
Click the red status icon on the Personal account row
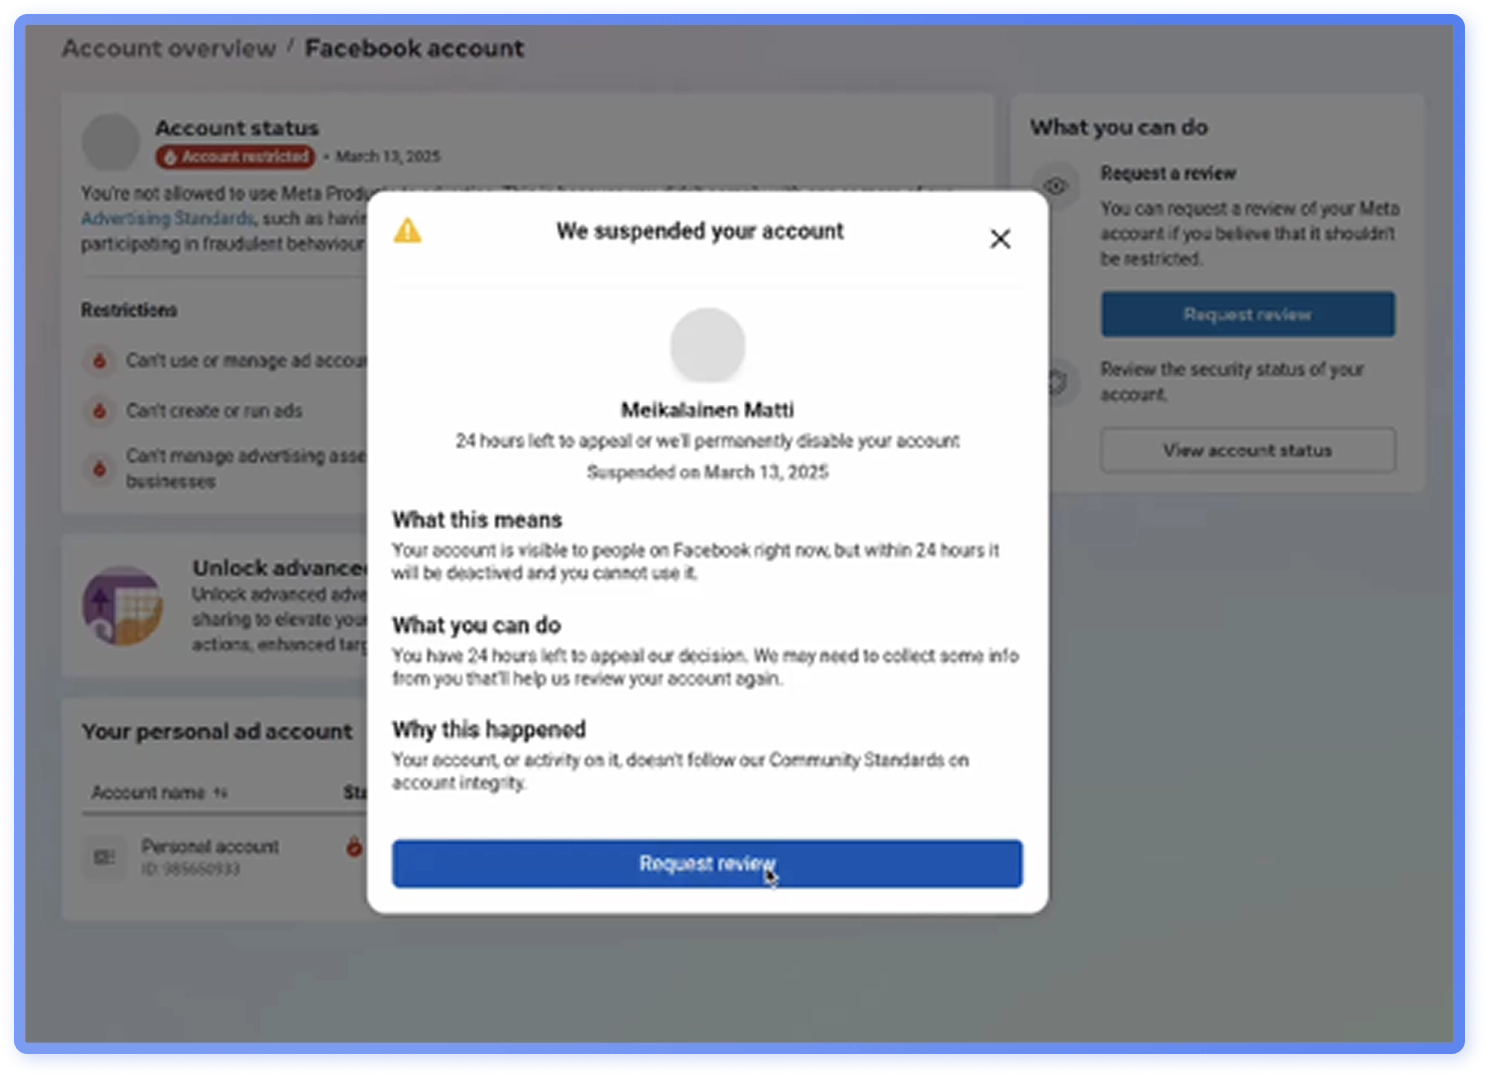355,846
